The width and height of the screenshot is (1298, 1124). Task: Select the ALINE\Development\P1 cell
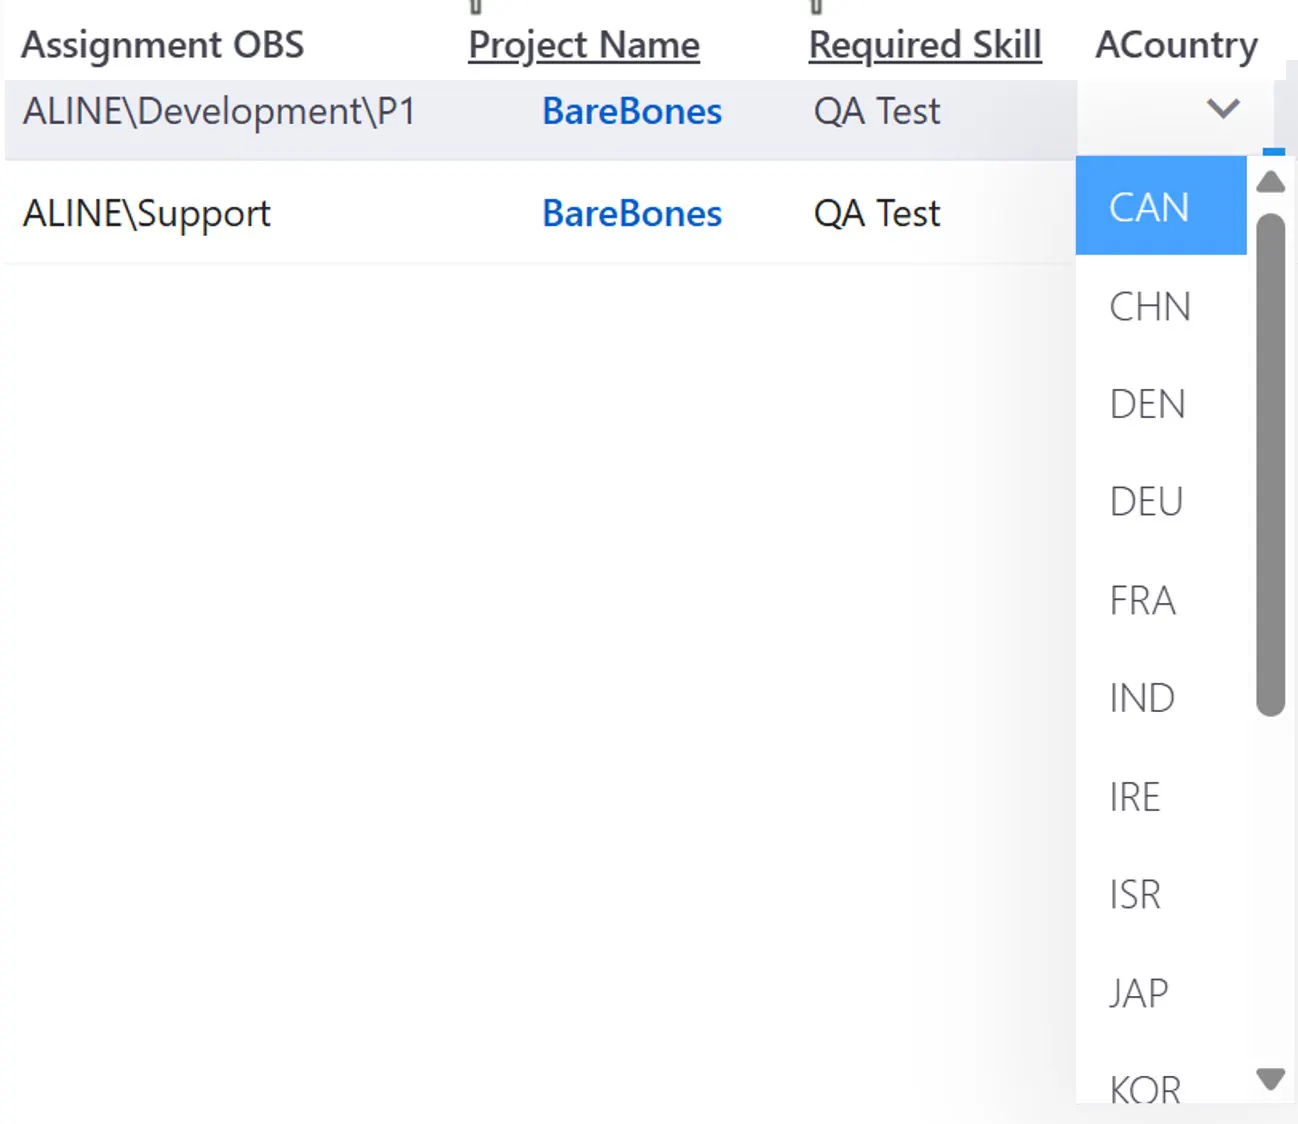(219, 111)
